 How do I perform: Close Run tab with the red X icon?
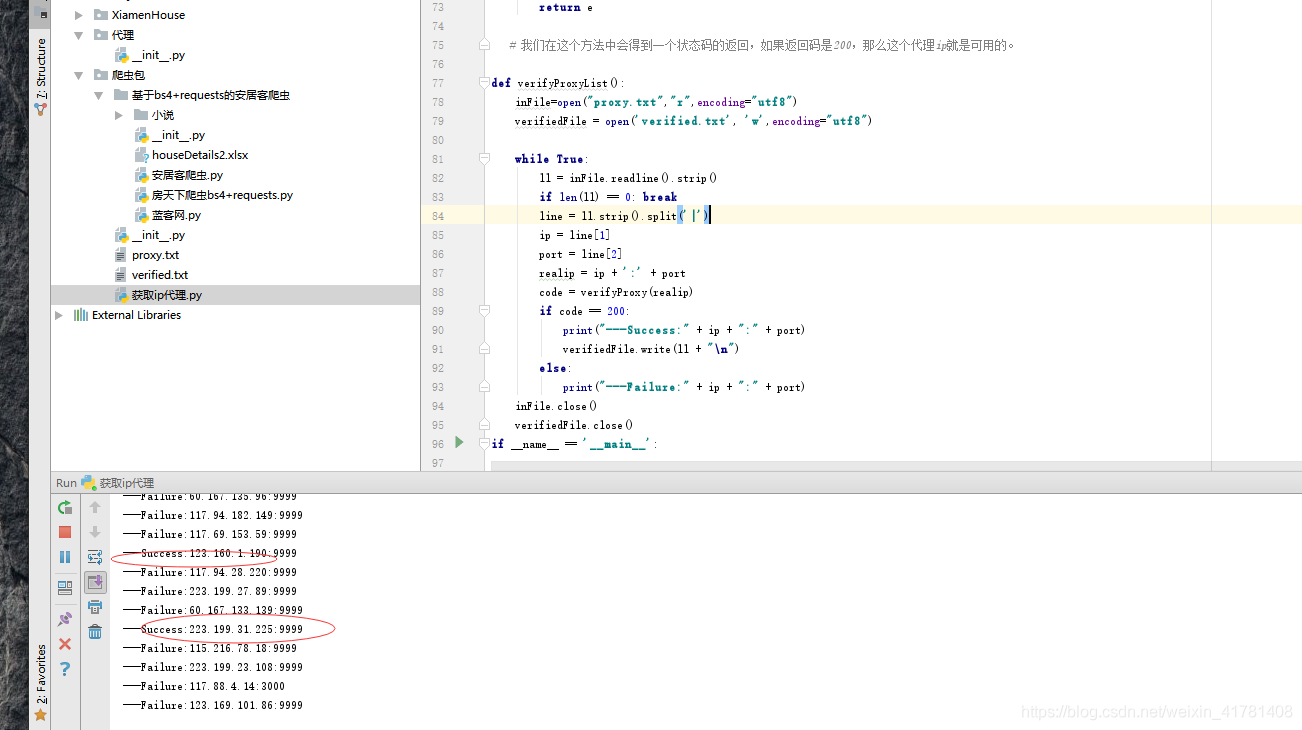65,644
